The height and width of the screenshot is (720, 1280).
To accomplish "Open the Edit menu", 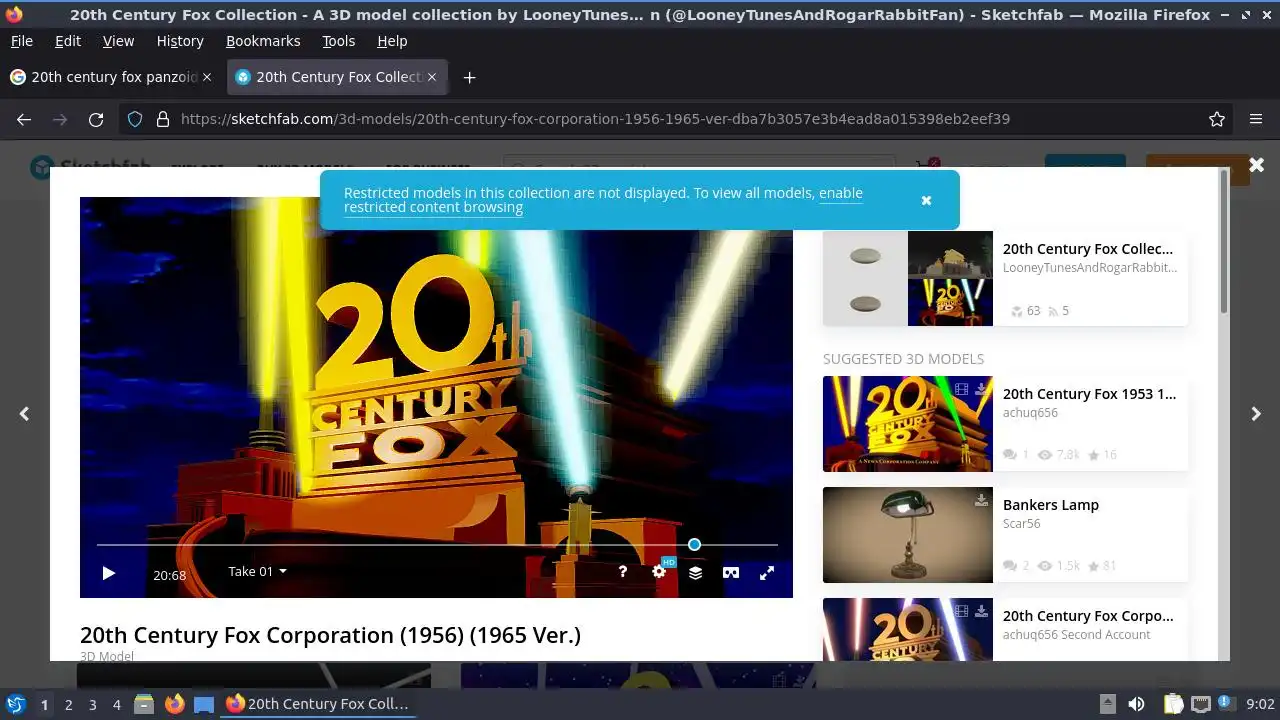I will pos(68,41).
